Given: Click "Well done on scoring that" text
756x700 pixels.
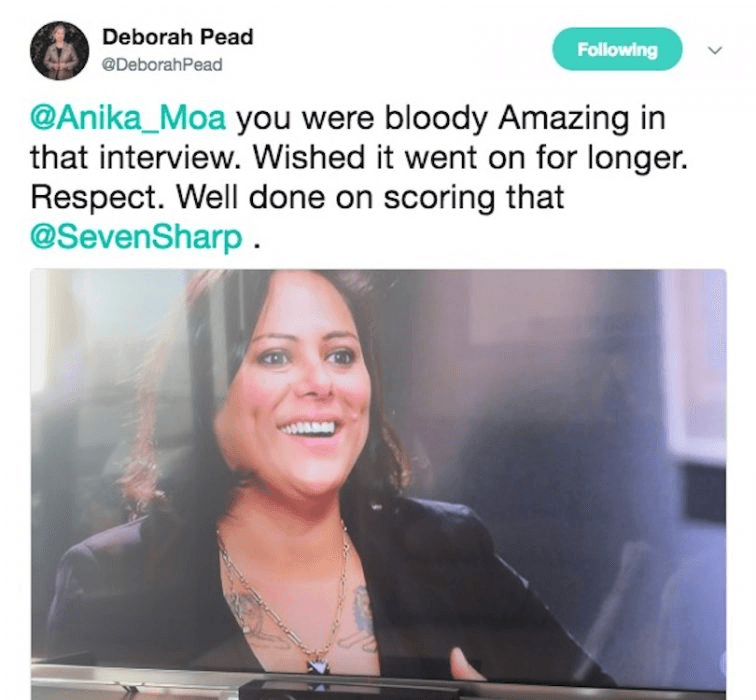Looking at the screenshot, I should pos(370,198).
